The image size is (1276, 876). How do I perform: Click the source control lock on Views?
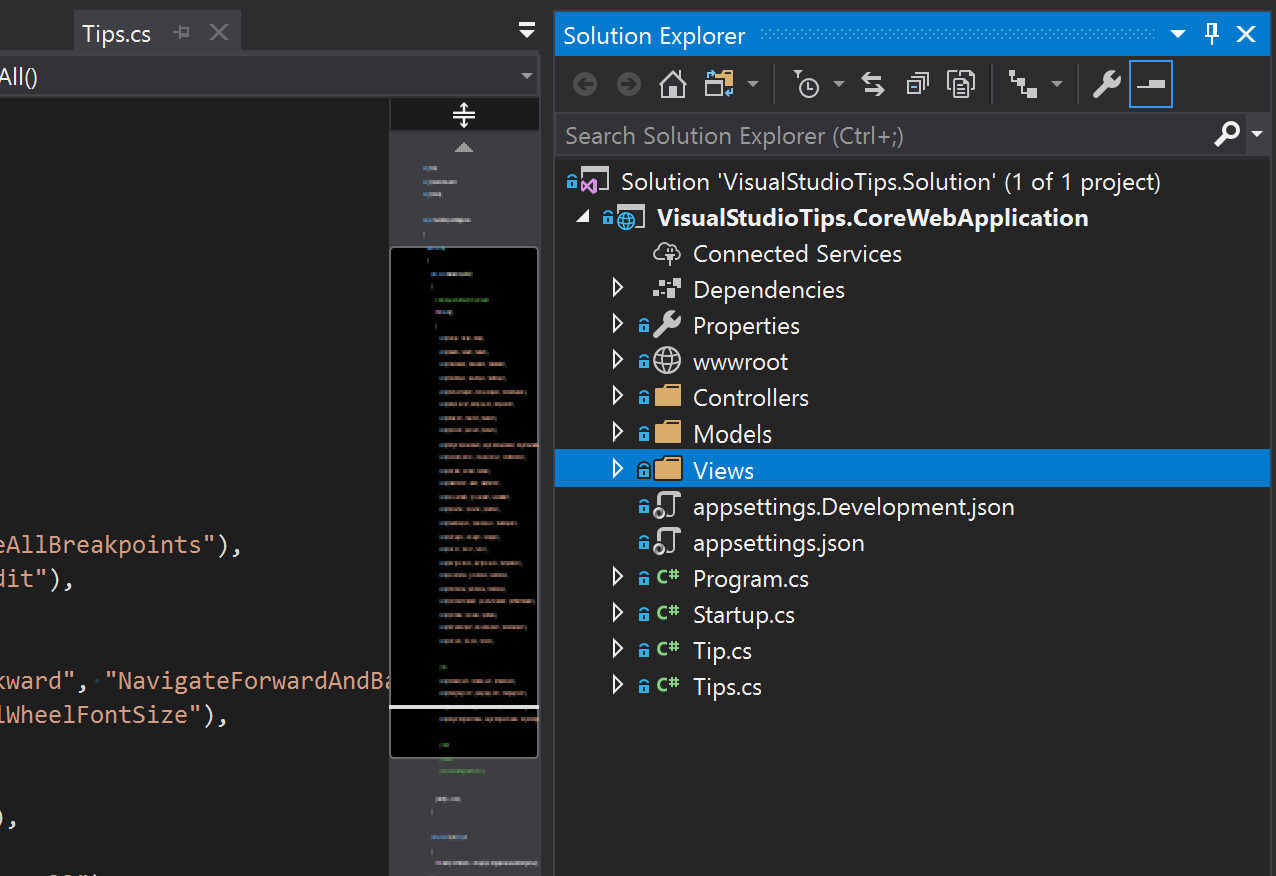click(x=644, y=470)
